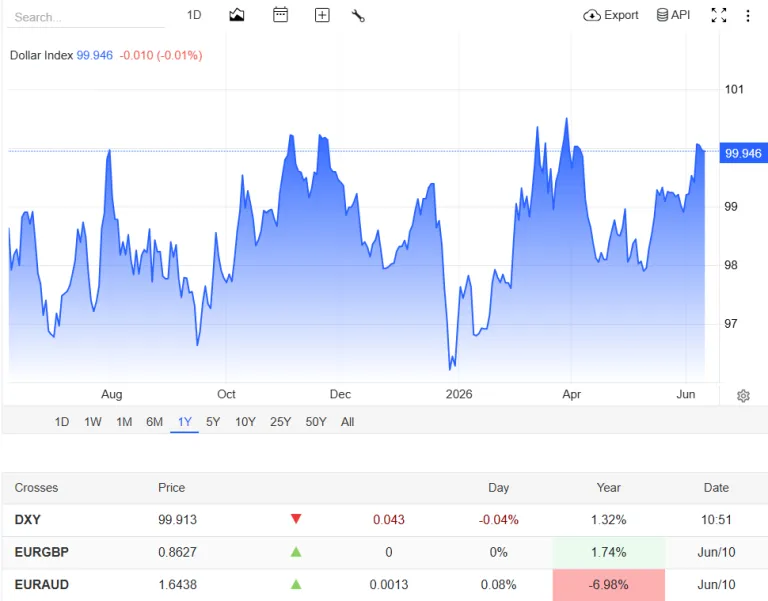Open the calendar date range icon

[280, 15]
